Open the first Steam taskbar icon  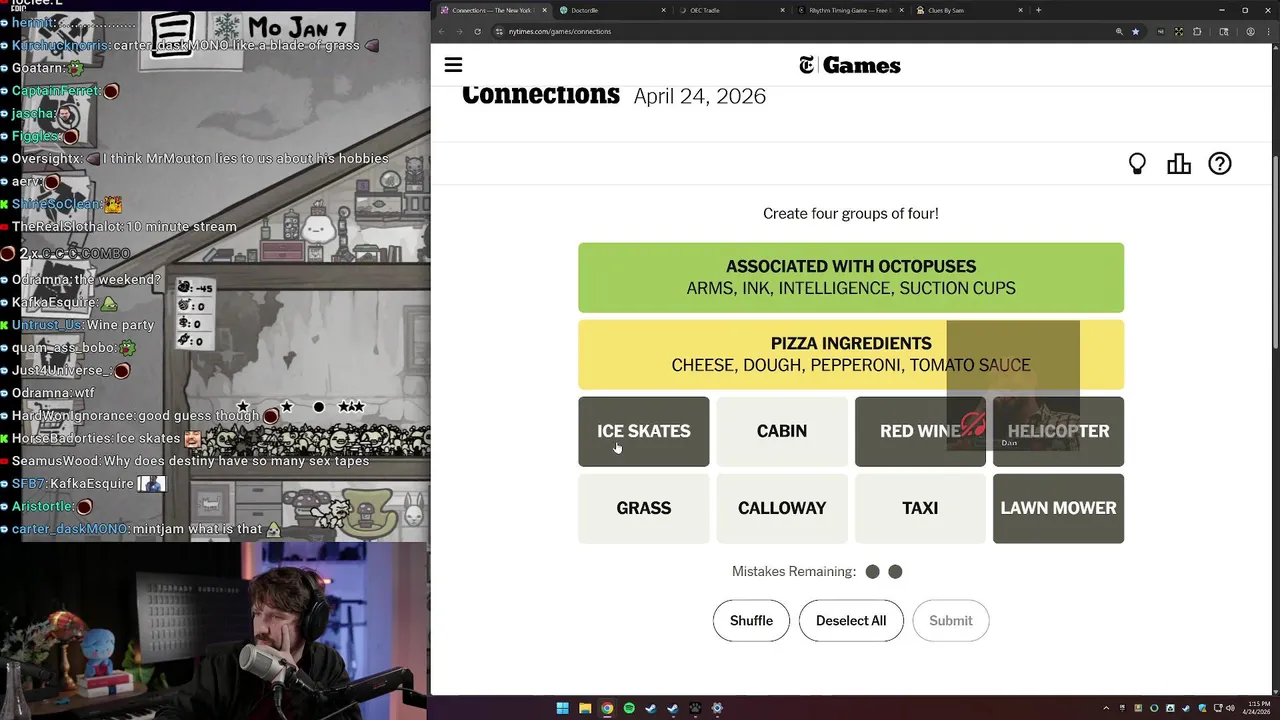point(651,708)
